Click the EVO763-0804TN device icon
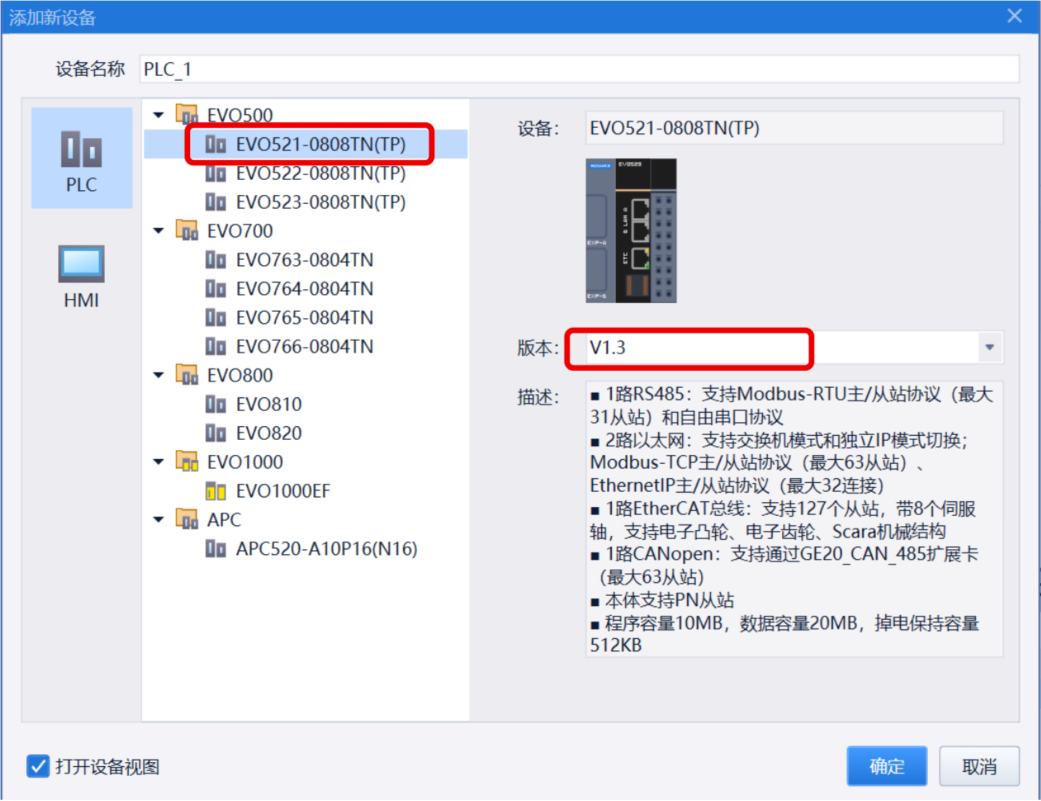 pos(215,260)
